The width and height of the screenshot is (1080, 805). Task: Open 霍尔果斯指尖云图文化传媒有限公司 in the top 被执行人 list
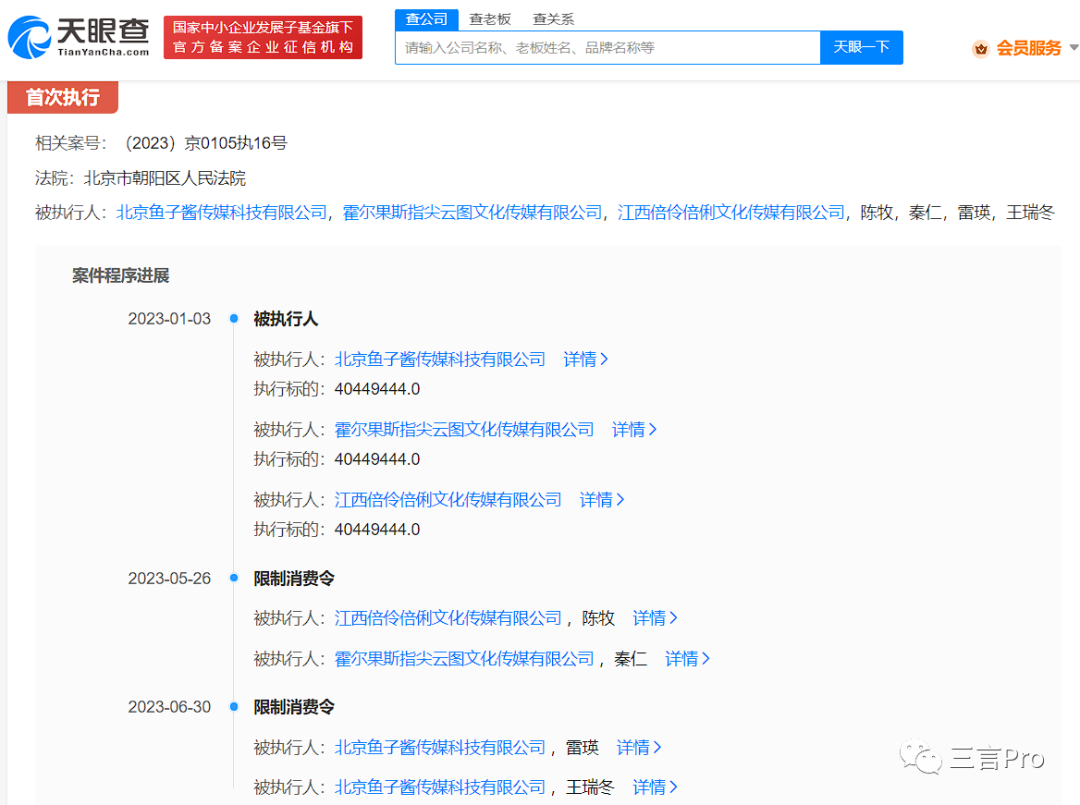pos(472,213)
